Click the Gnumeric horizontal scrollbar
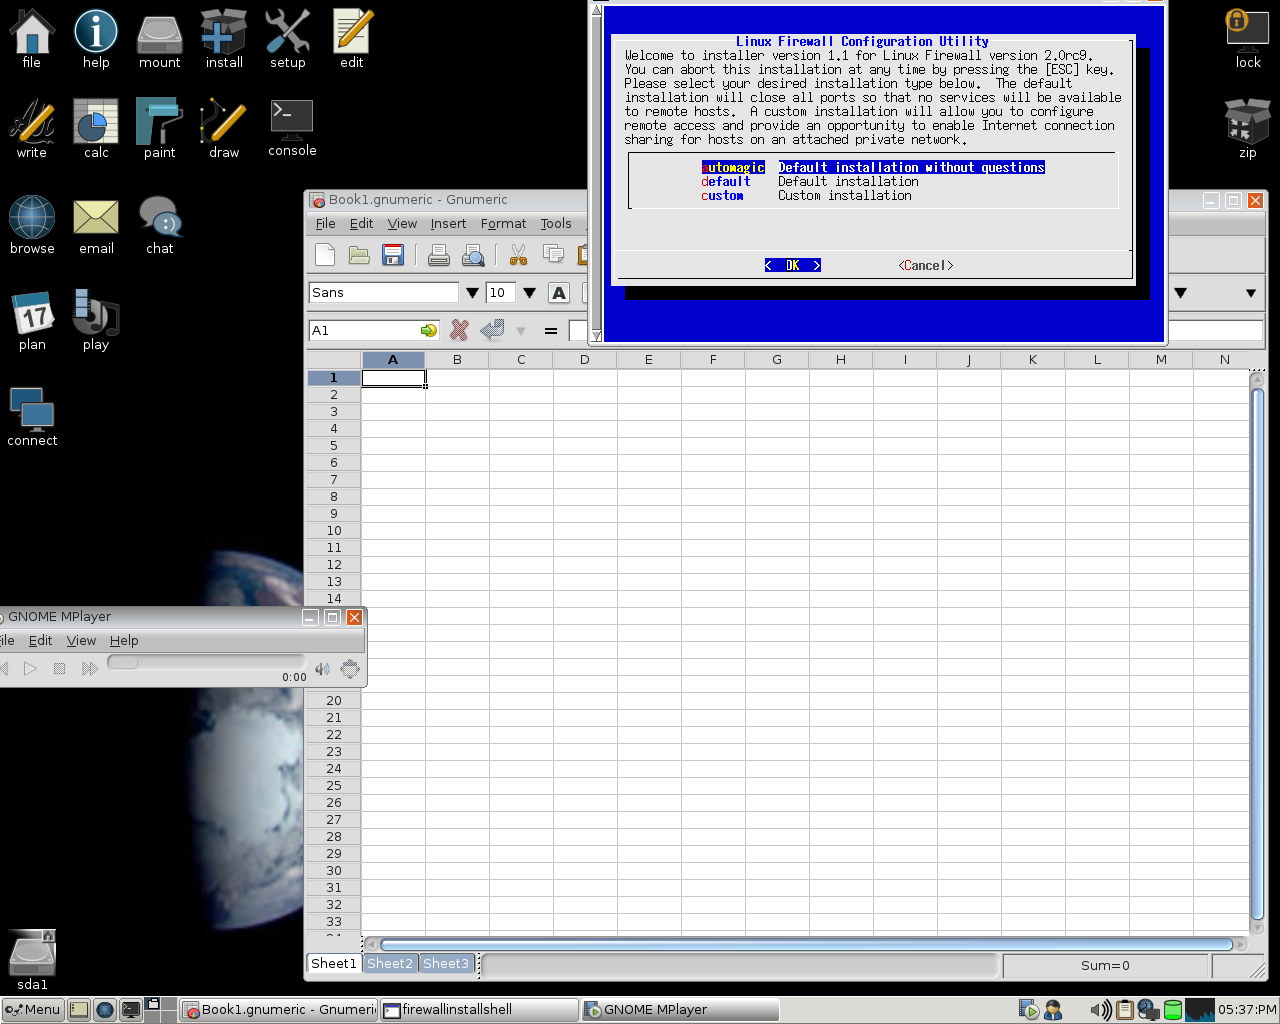This screenshot has width=1280, height=1024. (x=806, y=944)
